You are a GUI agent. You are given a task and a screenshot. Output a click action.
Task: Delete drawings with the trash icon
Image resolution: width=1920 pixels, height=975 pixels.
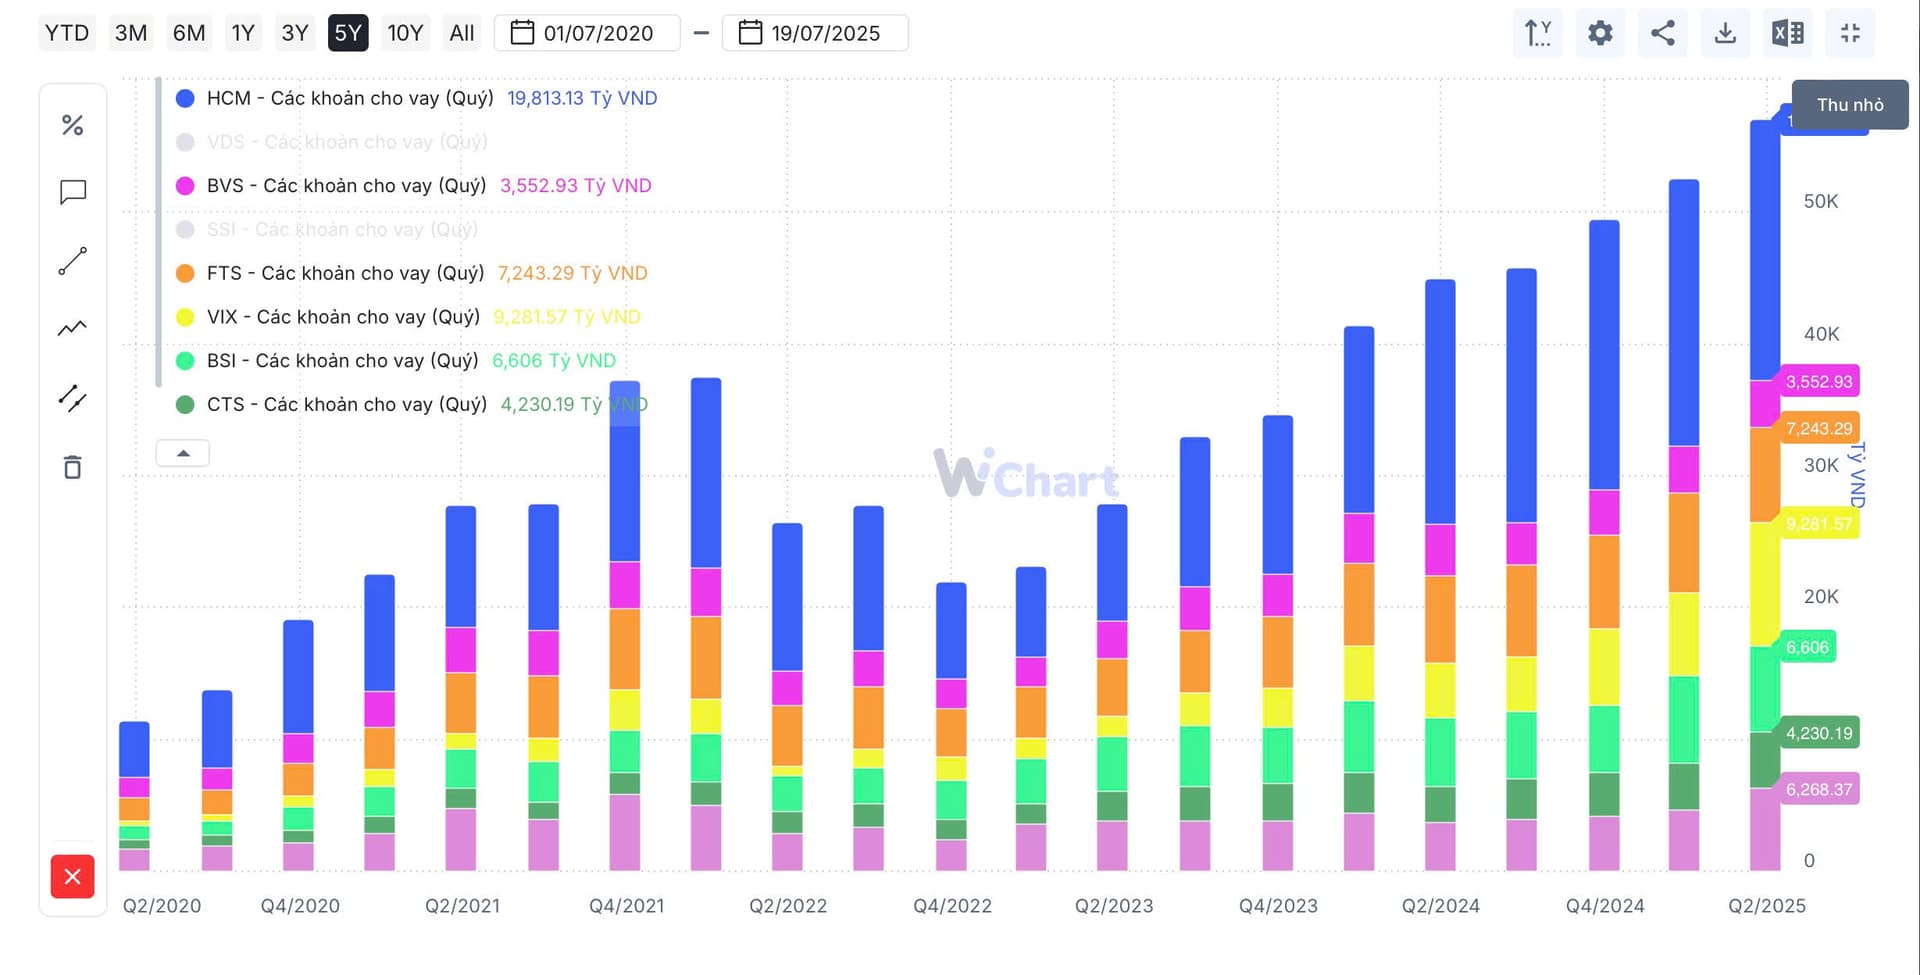click(72, 467)
